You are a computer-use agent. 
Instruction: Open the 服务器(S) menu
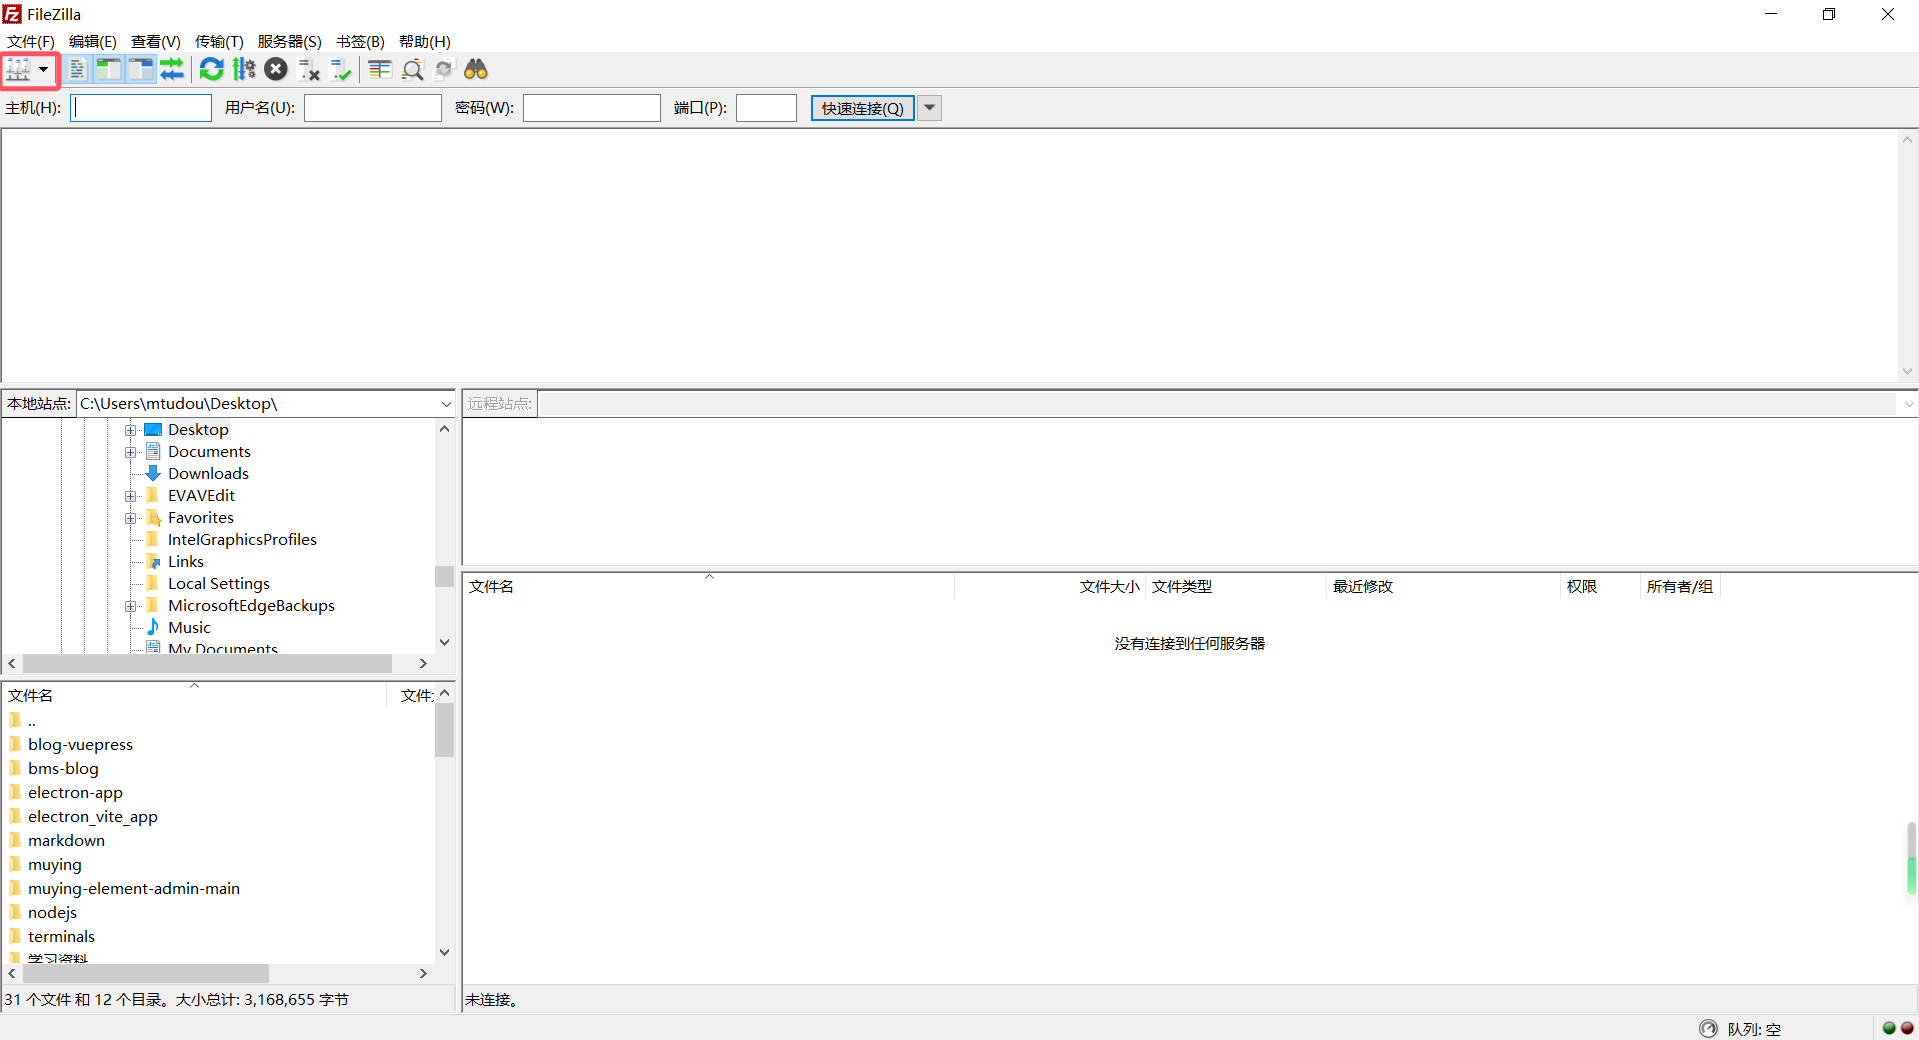coord(290,41)
